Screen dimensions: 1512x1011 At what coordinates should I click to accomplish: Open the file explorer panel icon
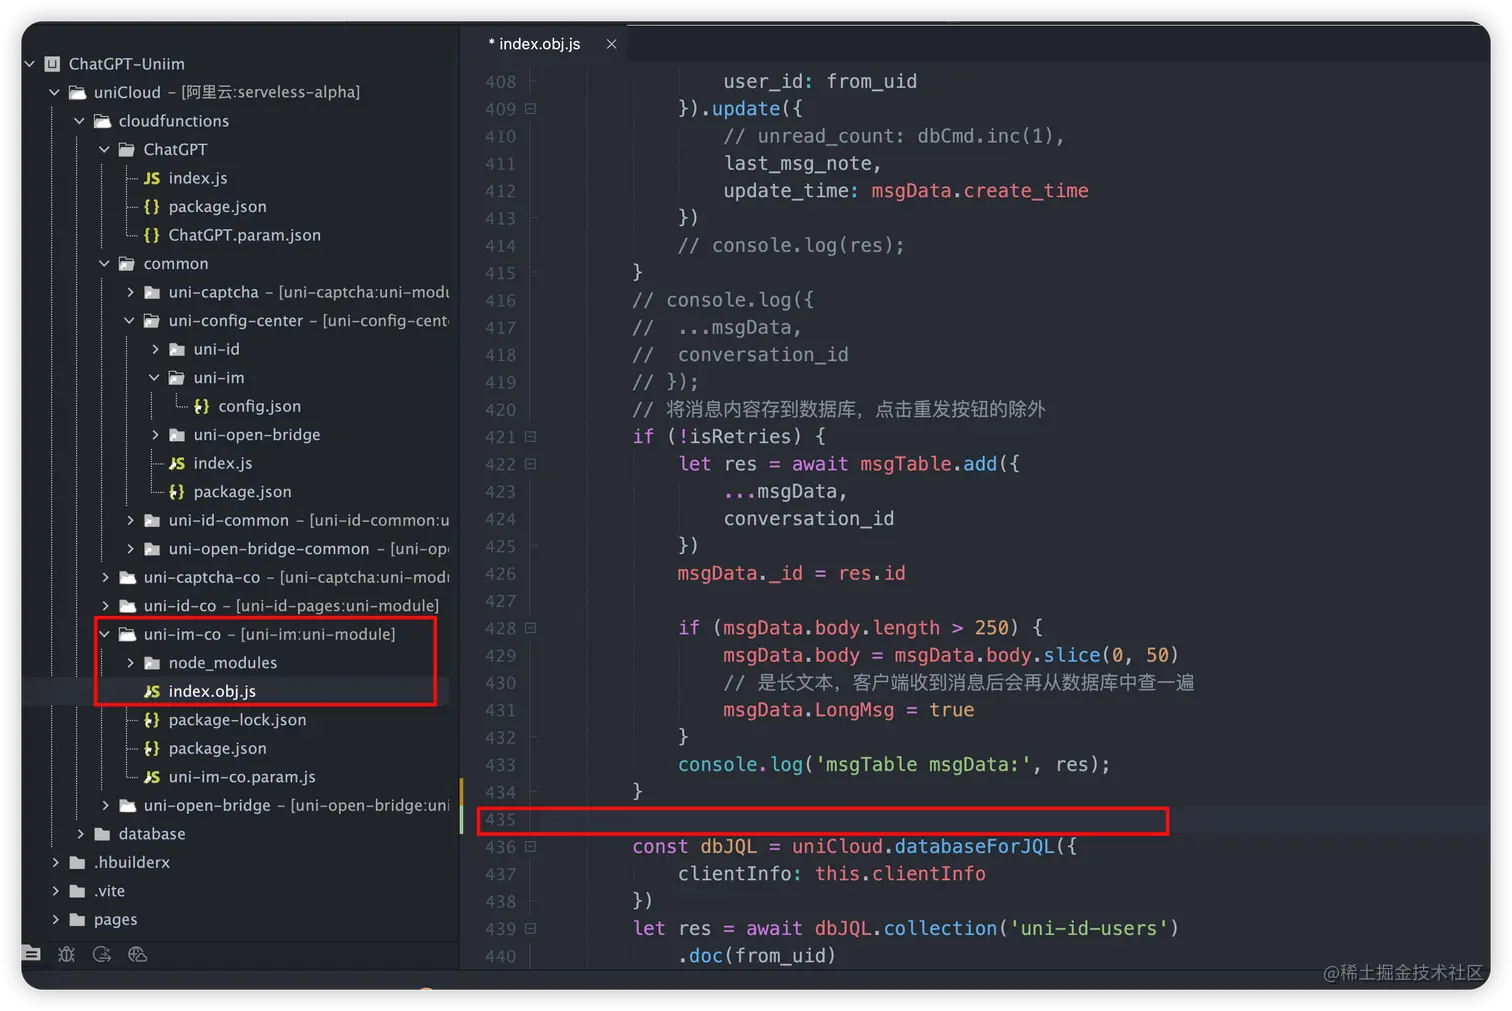30,954
